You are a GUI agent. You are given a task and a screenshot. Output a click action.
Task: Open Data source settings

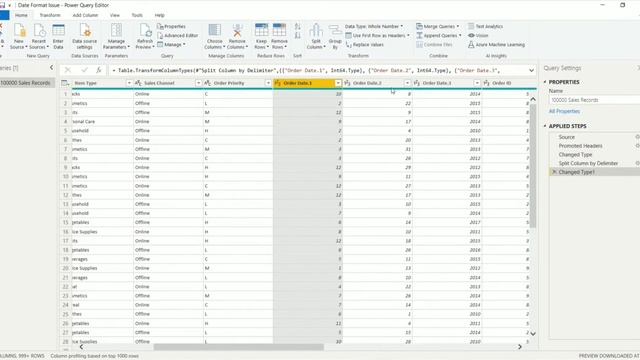84,36
